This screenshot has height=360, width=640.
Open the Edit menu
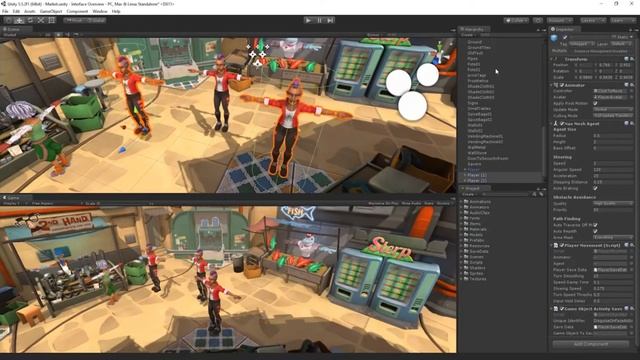pos(16,11)
